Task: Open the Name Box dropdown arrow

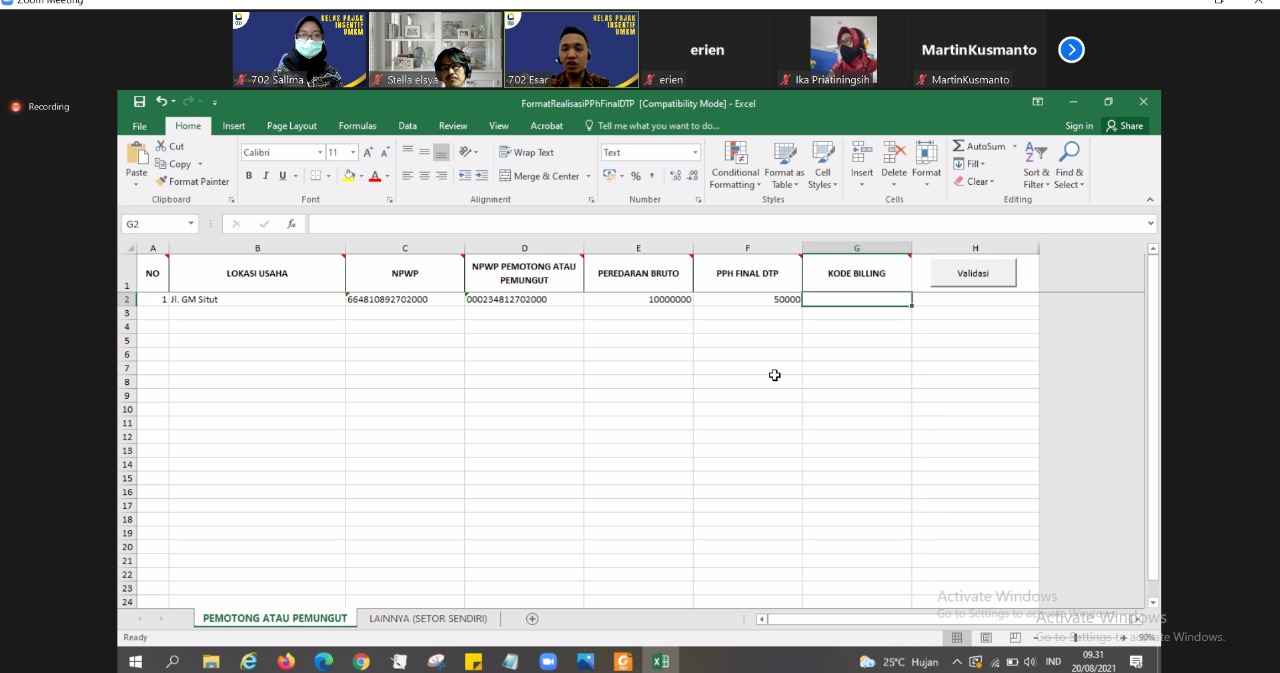Action: [190, 224]
